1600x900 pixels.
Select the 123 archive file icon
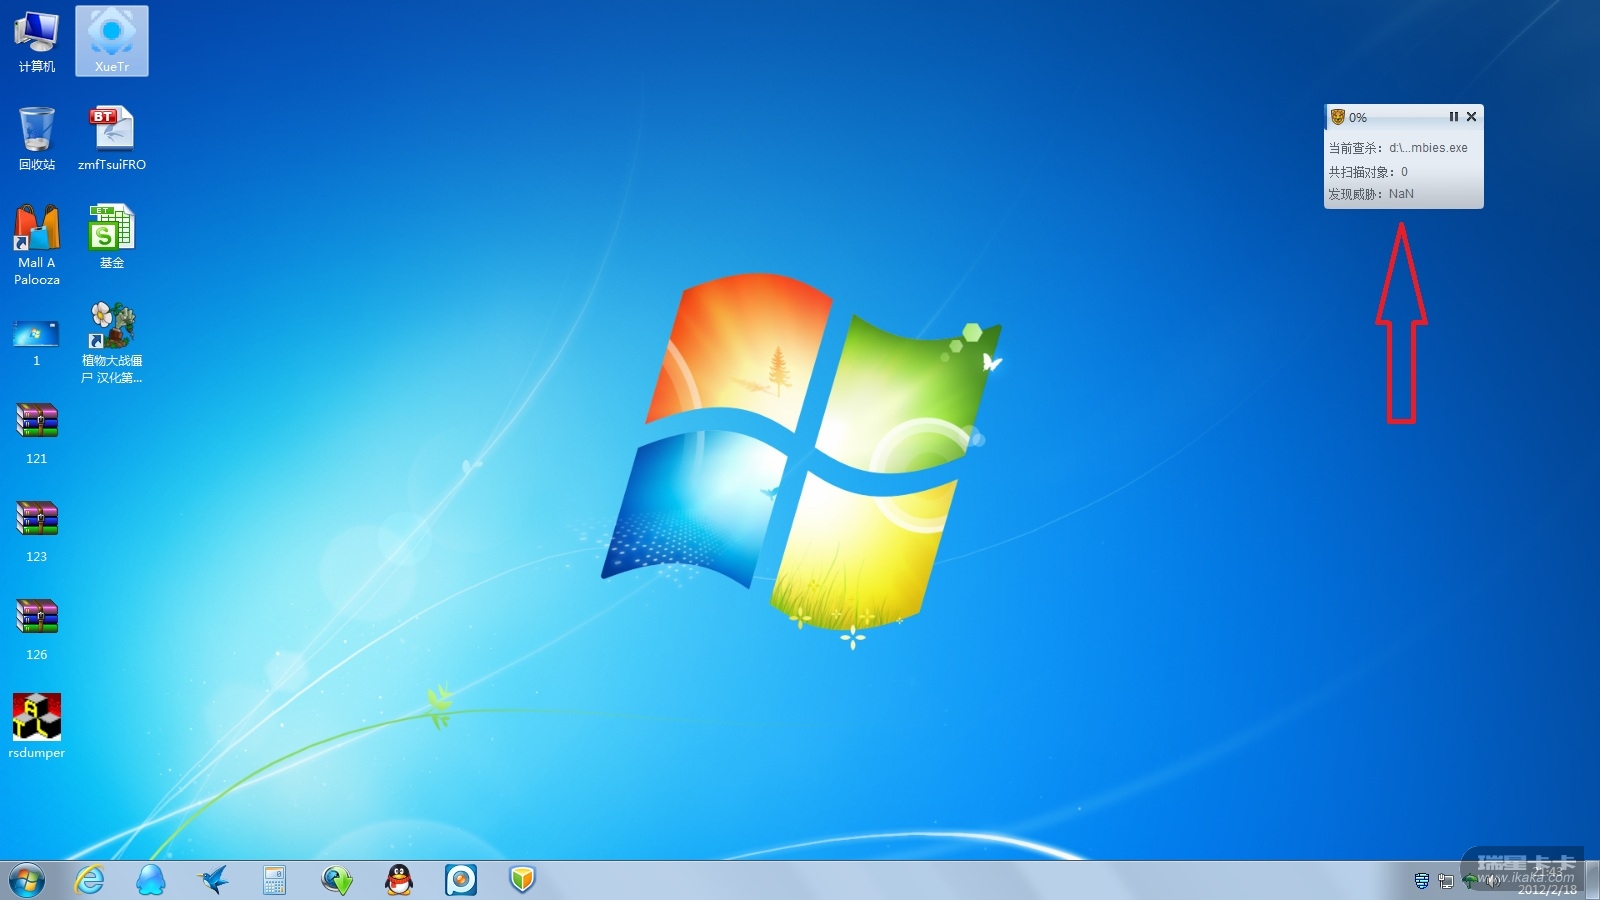(x=37, y=531)
